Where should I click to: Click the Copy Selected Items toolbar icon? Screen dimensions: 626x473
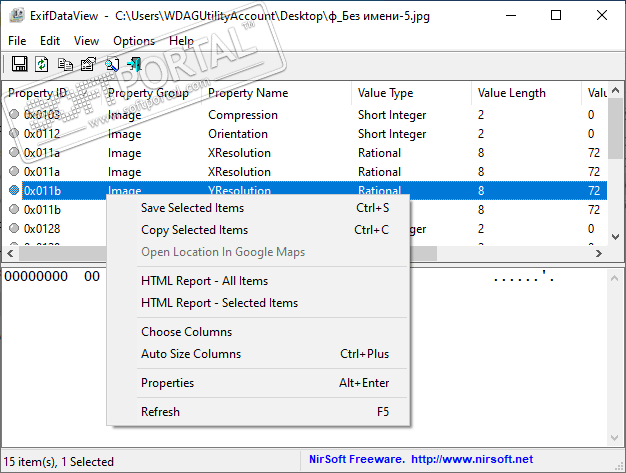(x=65, y=64)
